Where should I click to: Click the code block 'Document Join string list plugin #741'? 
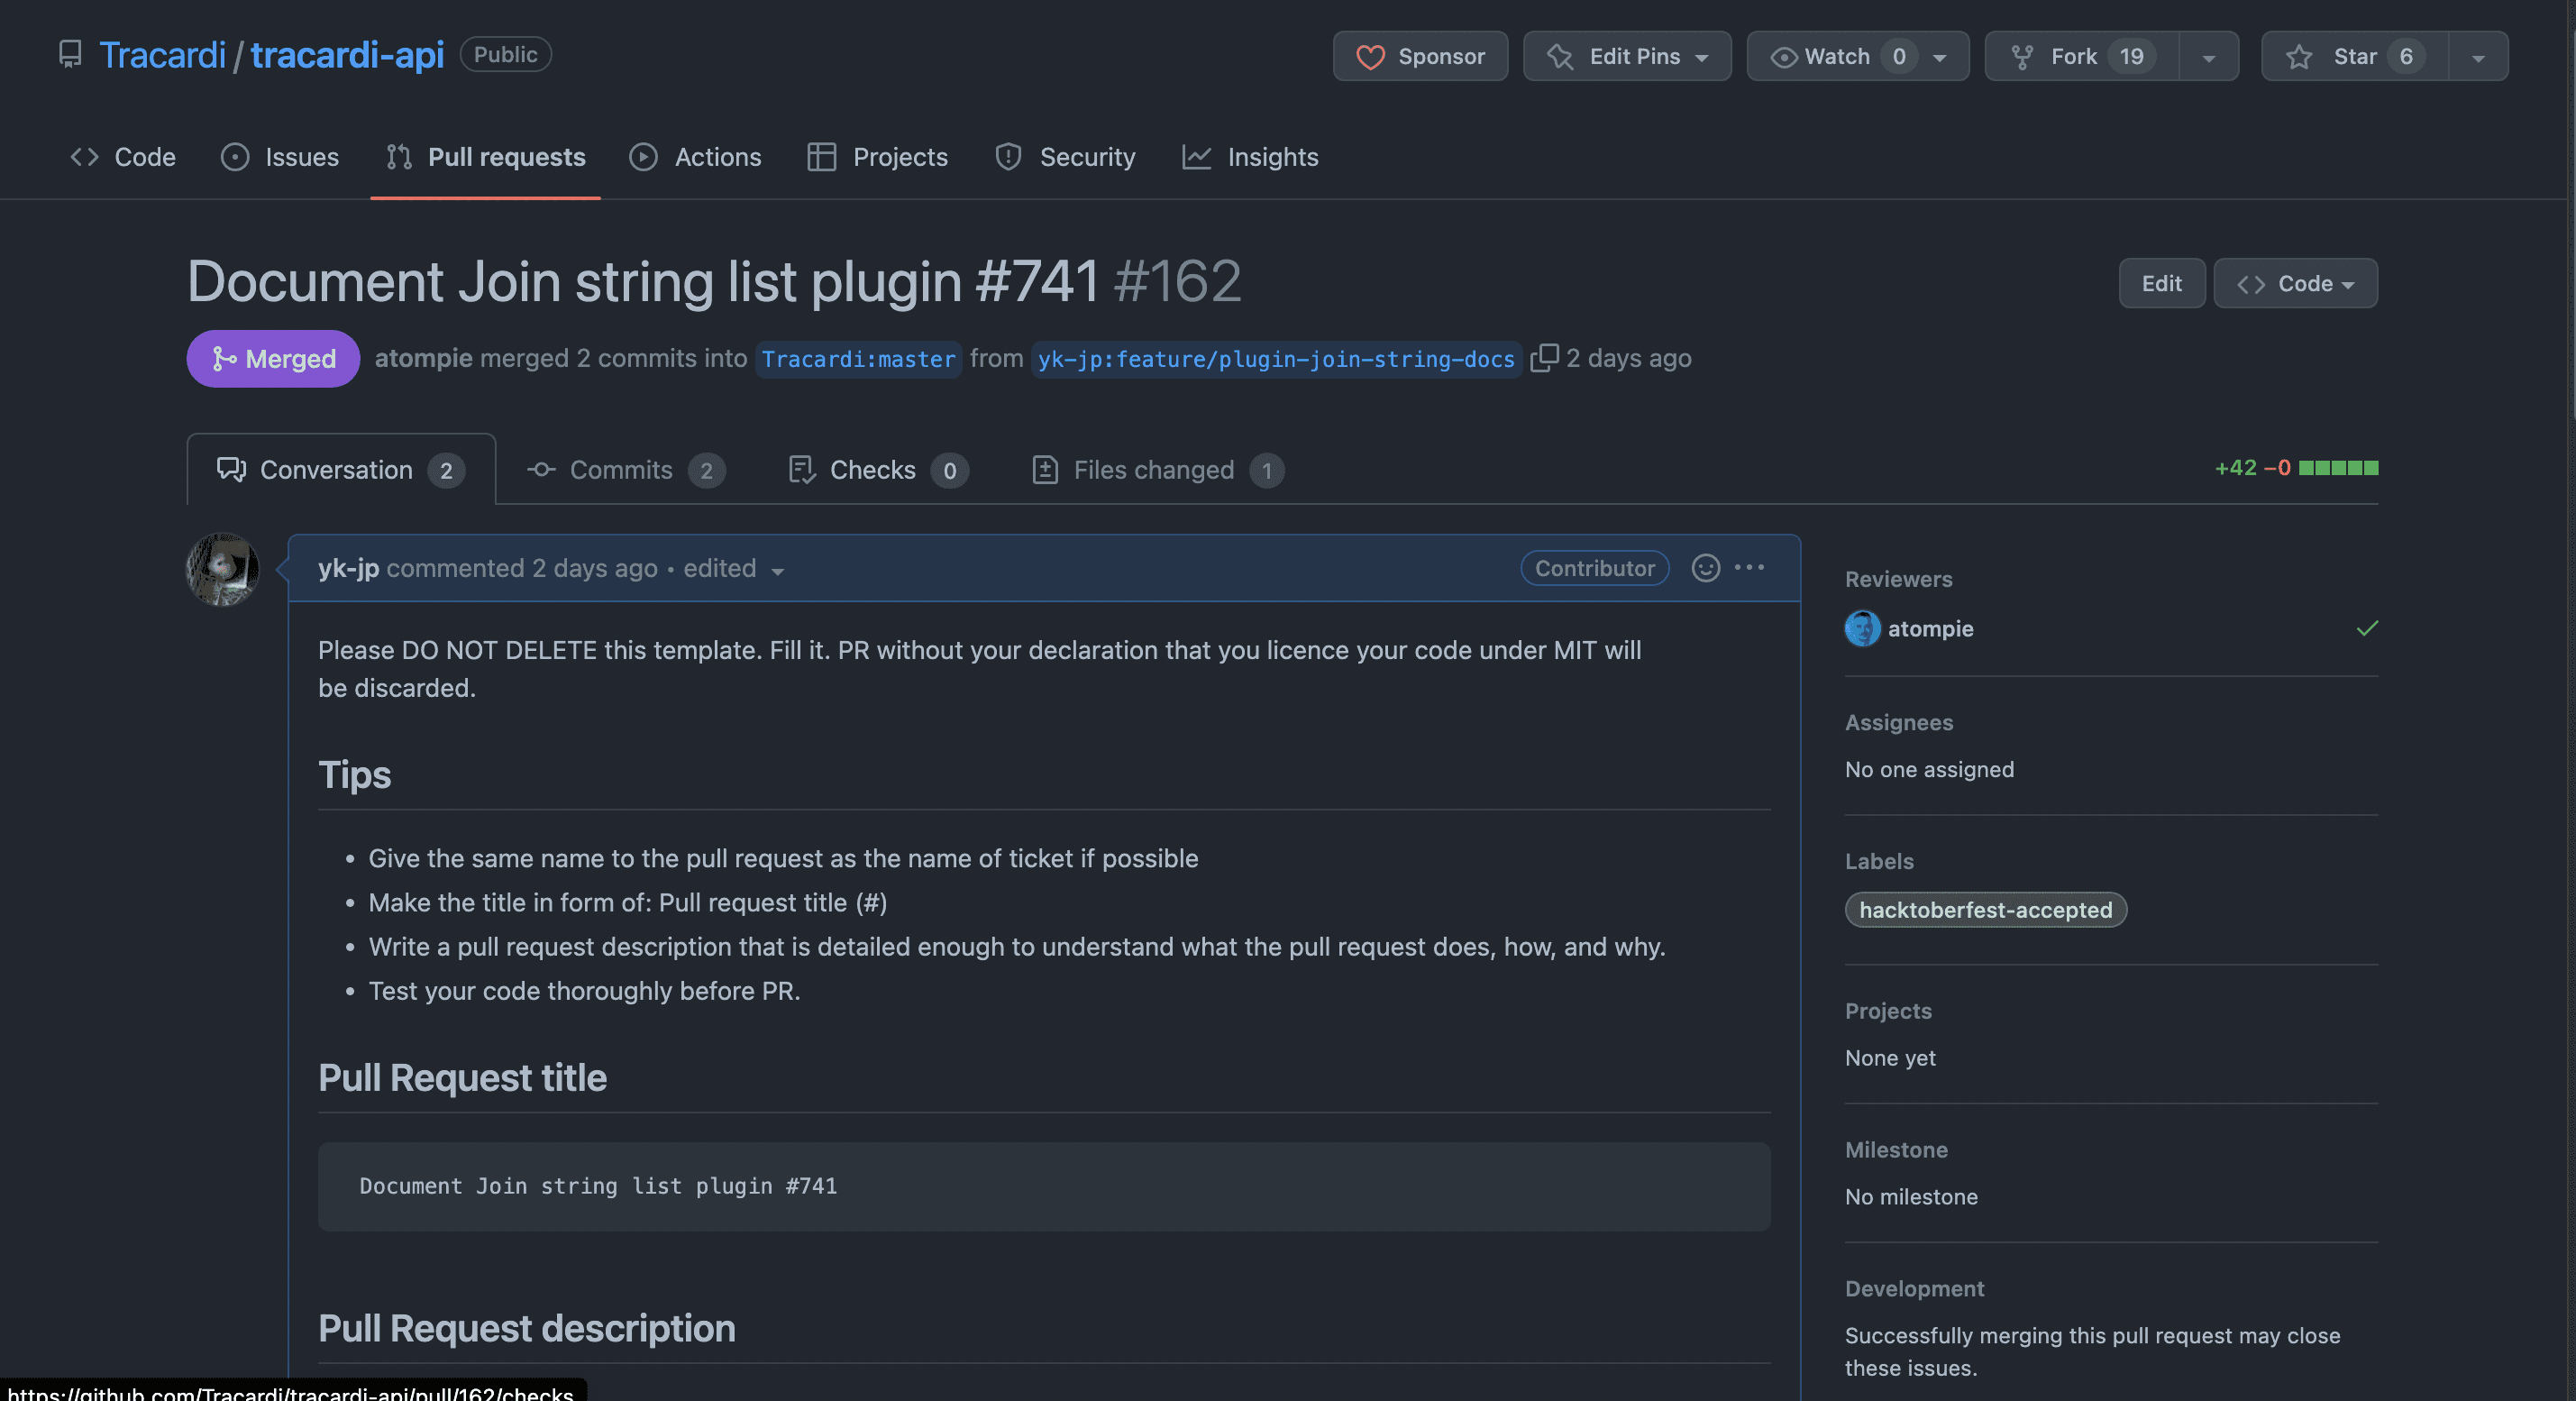(x=1044, y=1186)
